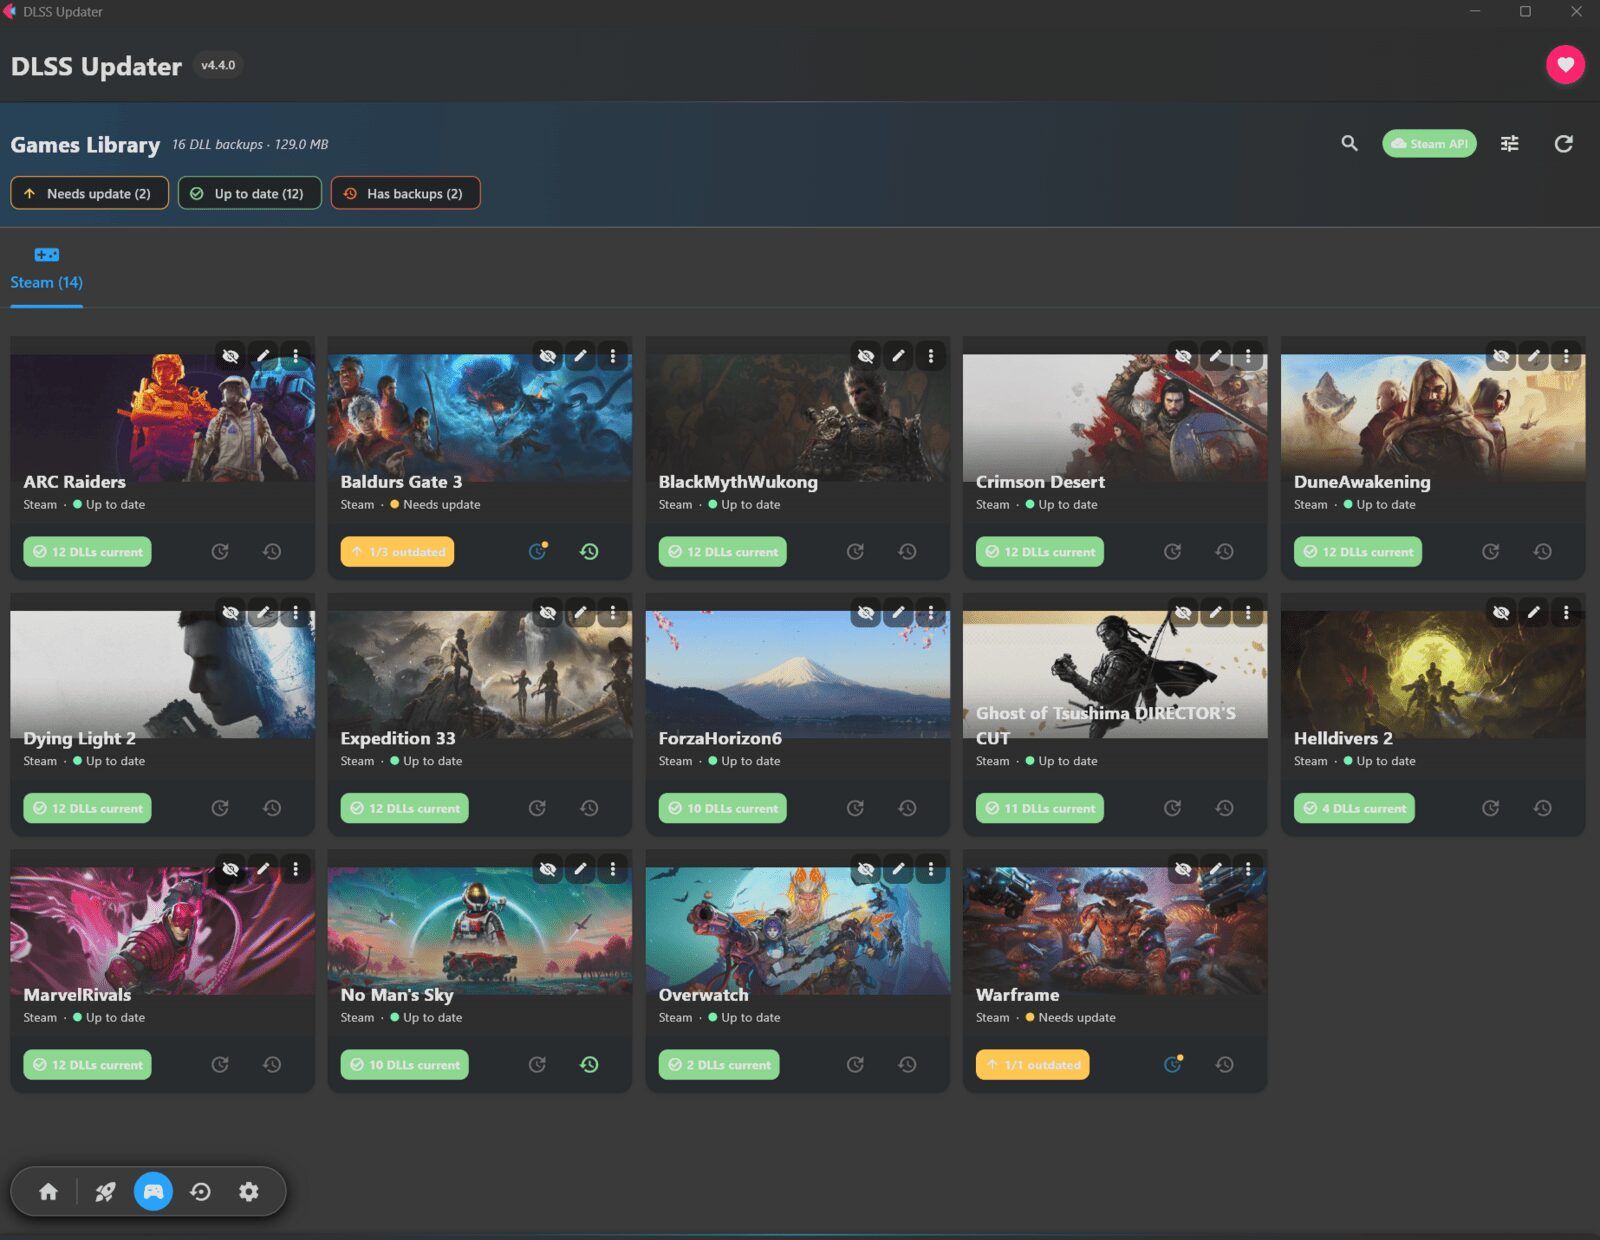1600x1240 pixels.
Task: Click the 1/1 outdated button on Warframe
Action: [1032, 1064]
